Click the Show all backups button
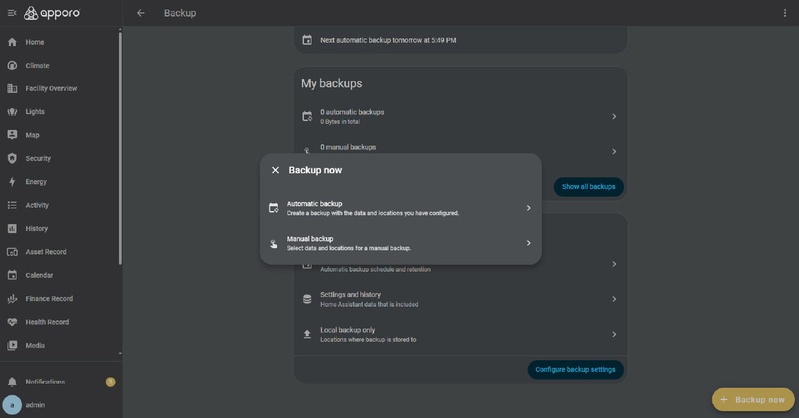Screen dimensions: 799x418 (589, 187)
